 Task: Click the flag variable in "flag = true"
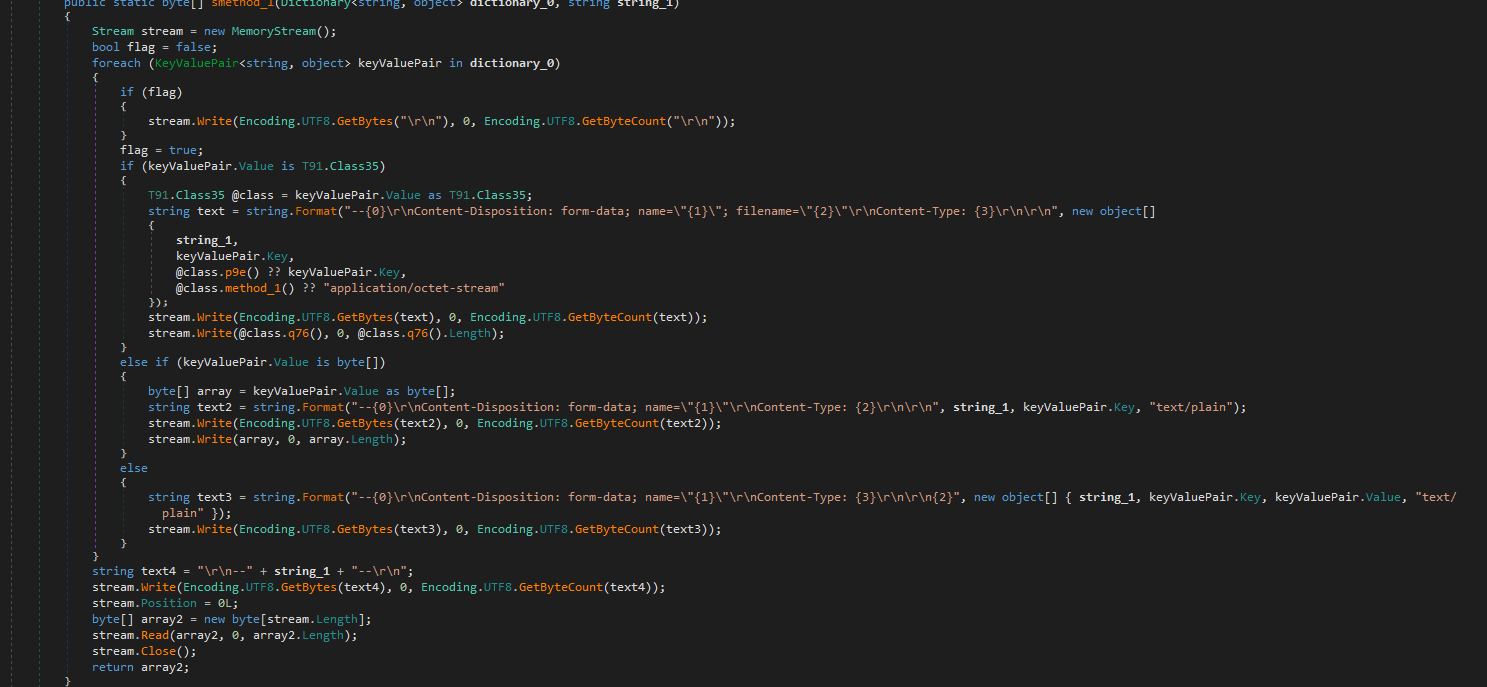136,150
